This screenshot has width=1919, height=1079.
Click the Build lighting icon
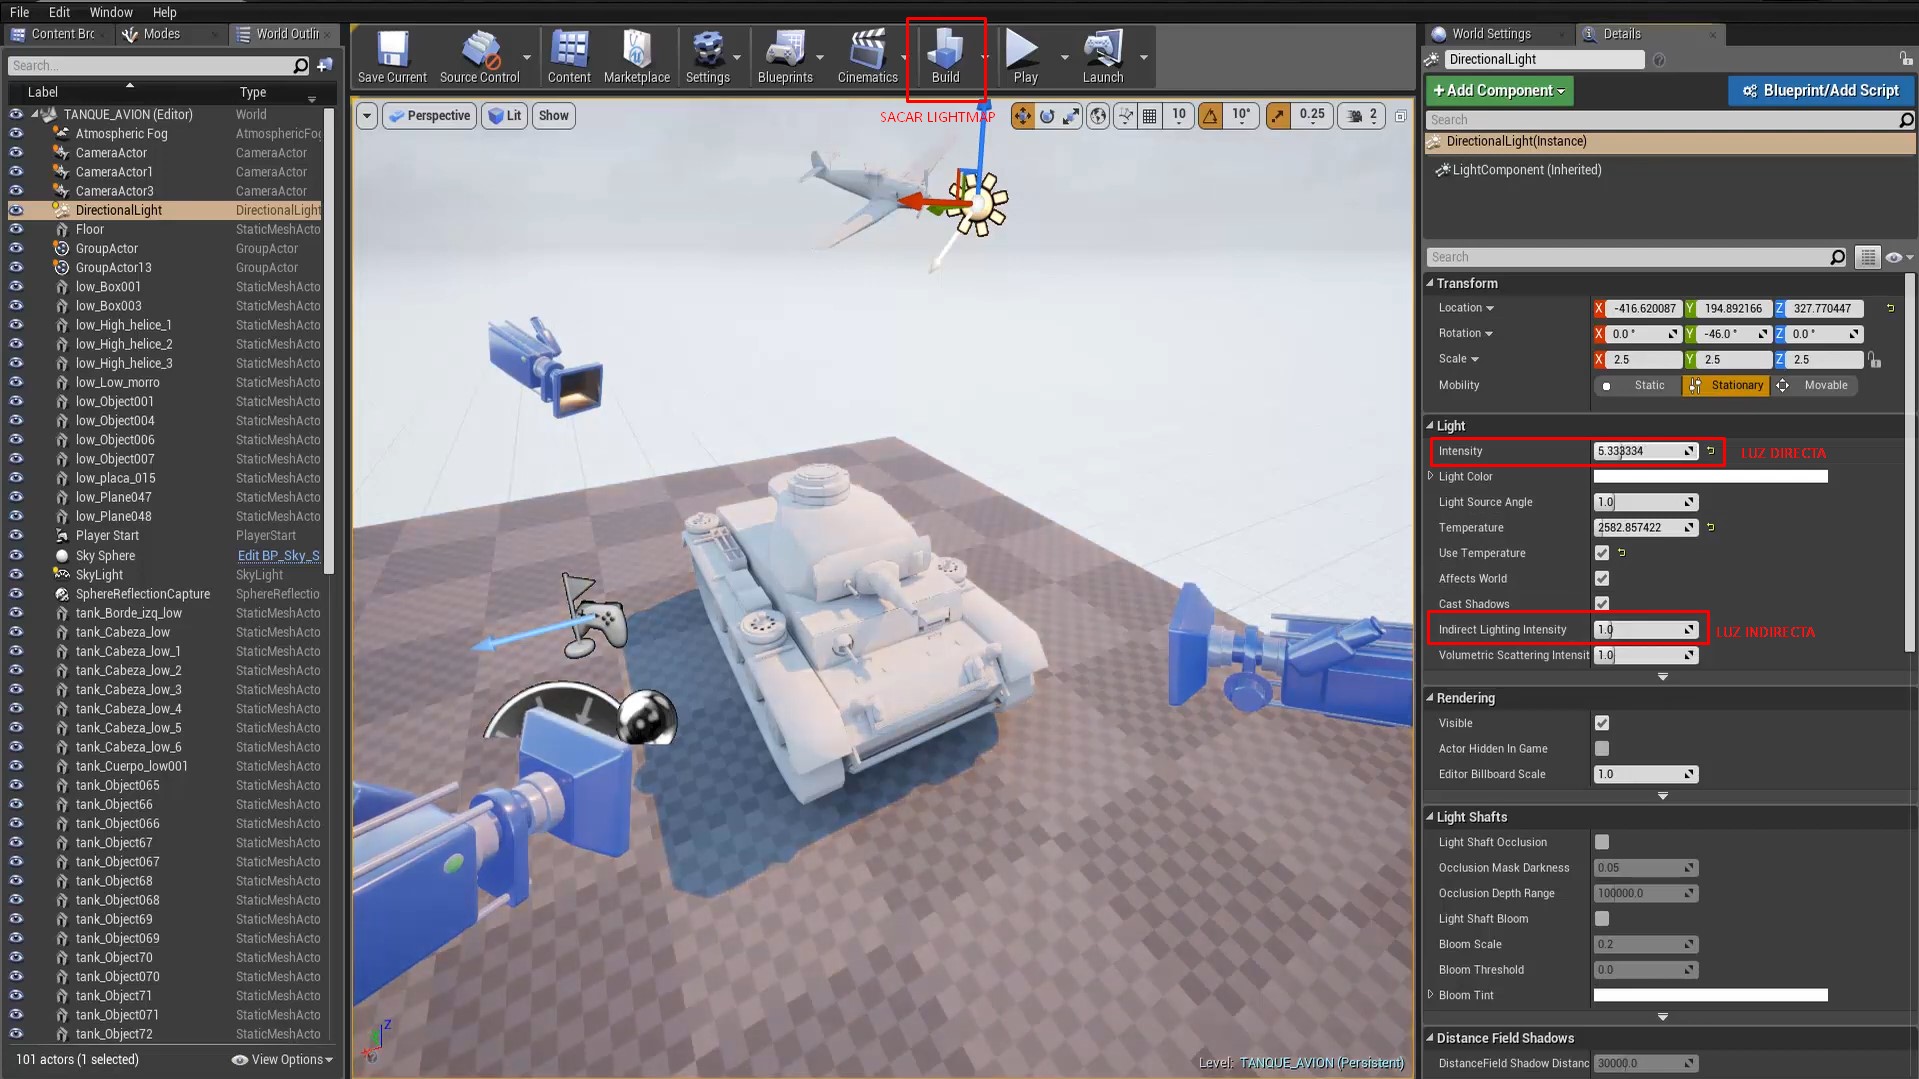coord(945,57)
